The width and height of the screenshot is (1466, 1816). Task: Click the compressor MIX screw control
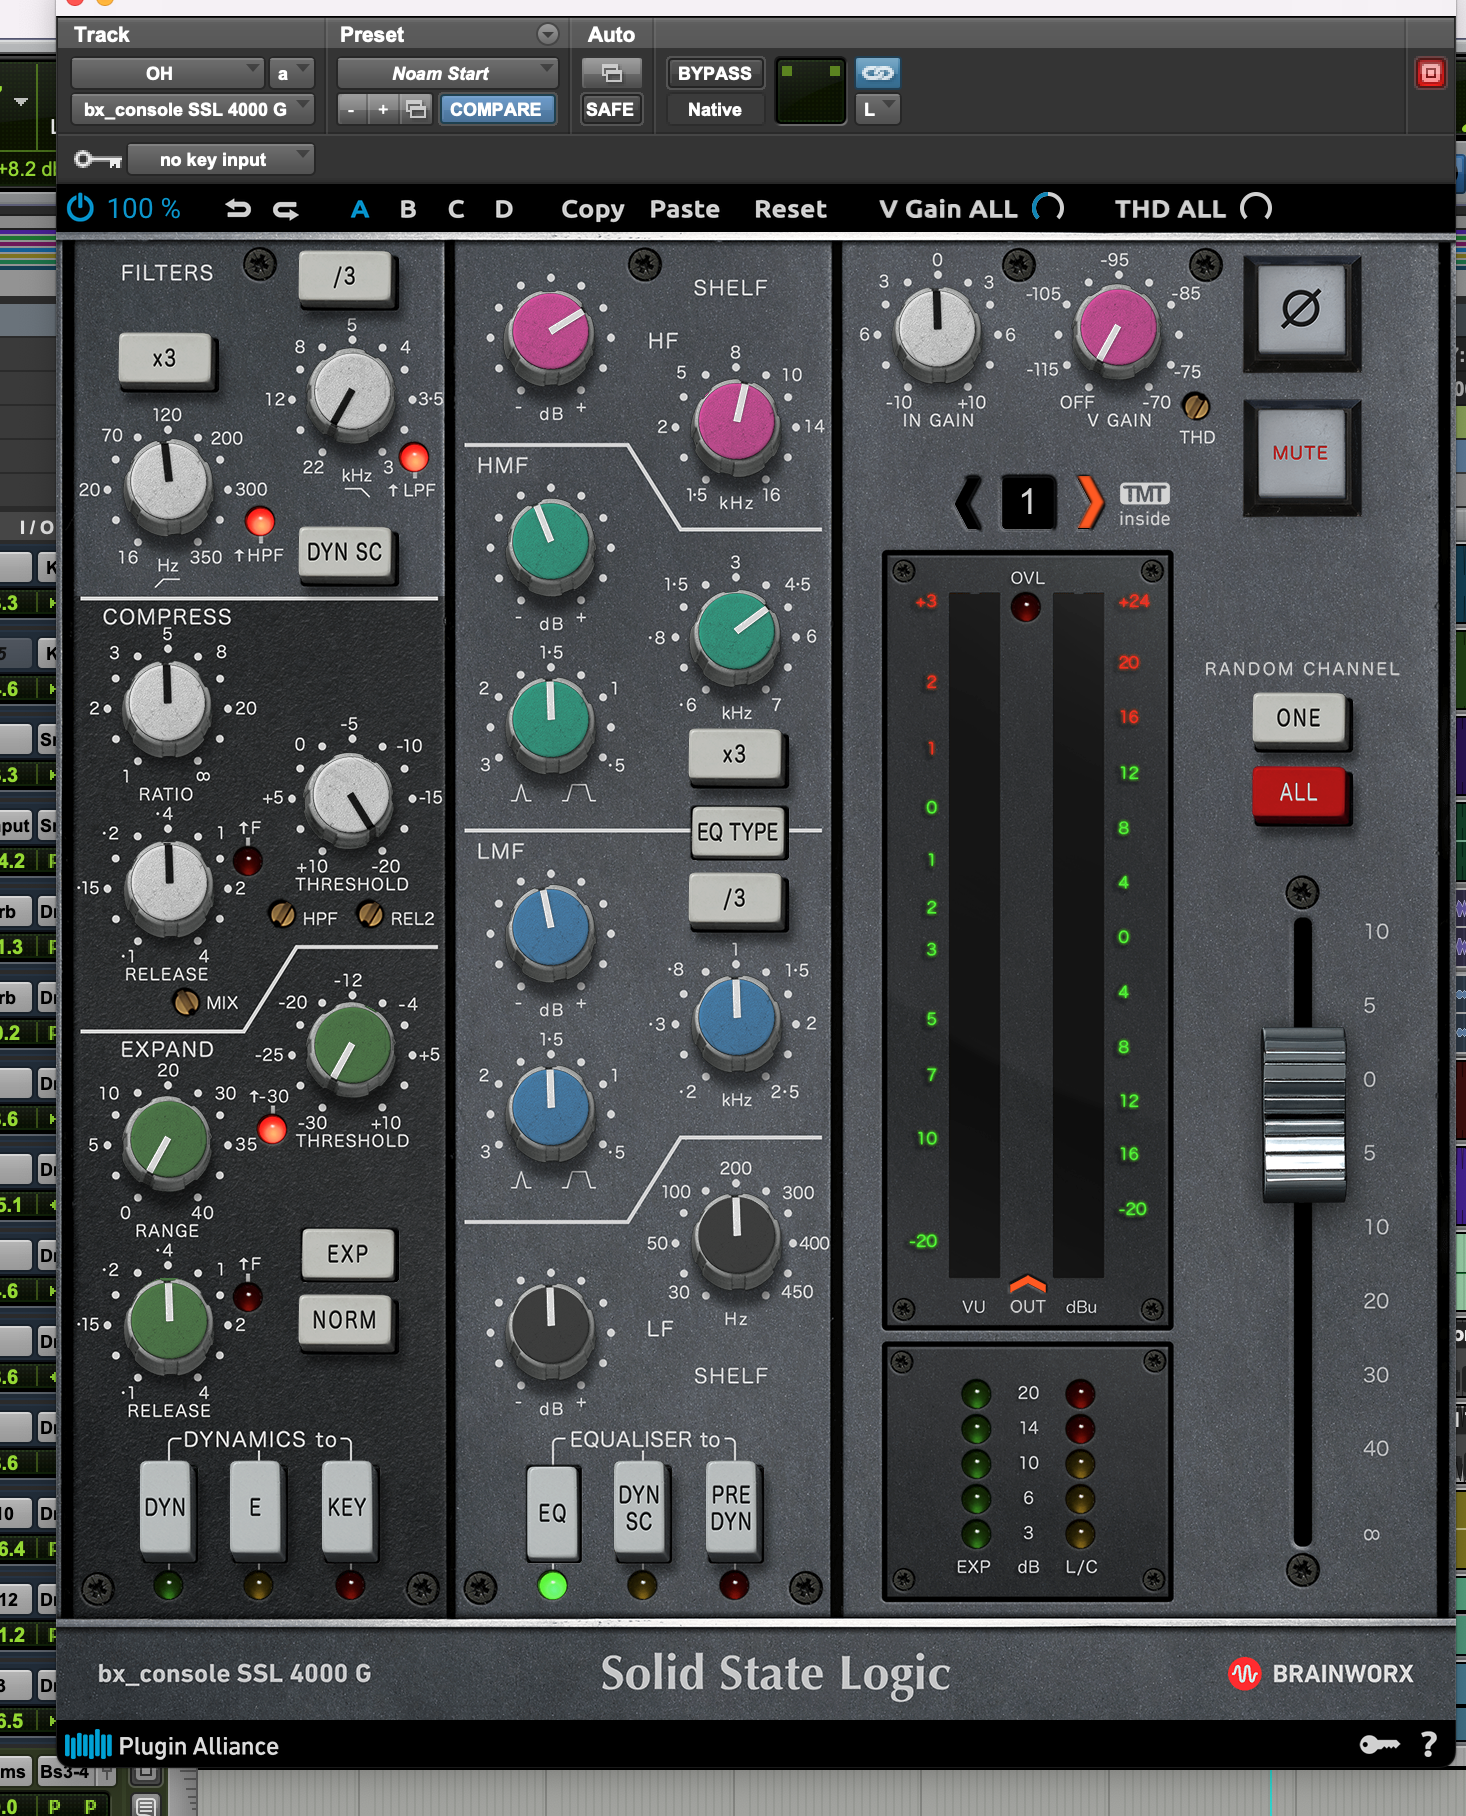click(x=186, y=1001)
